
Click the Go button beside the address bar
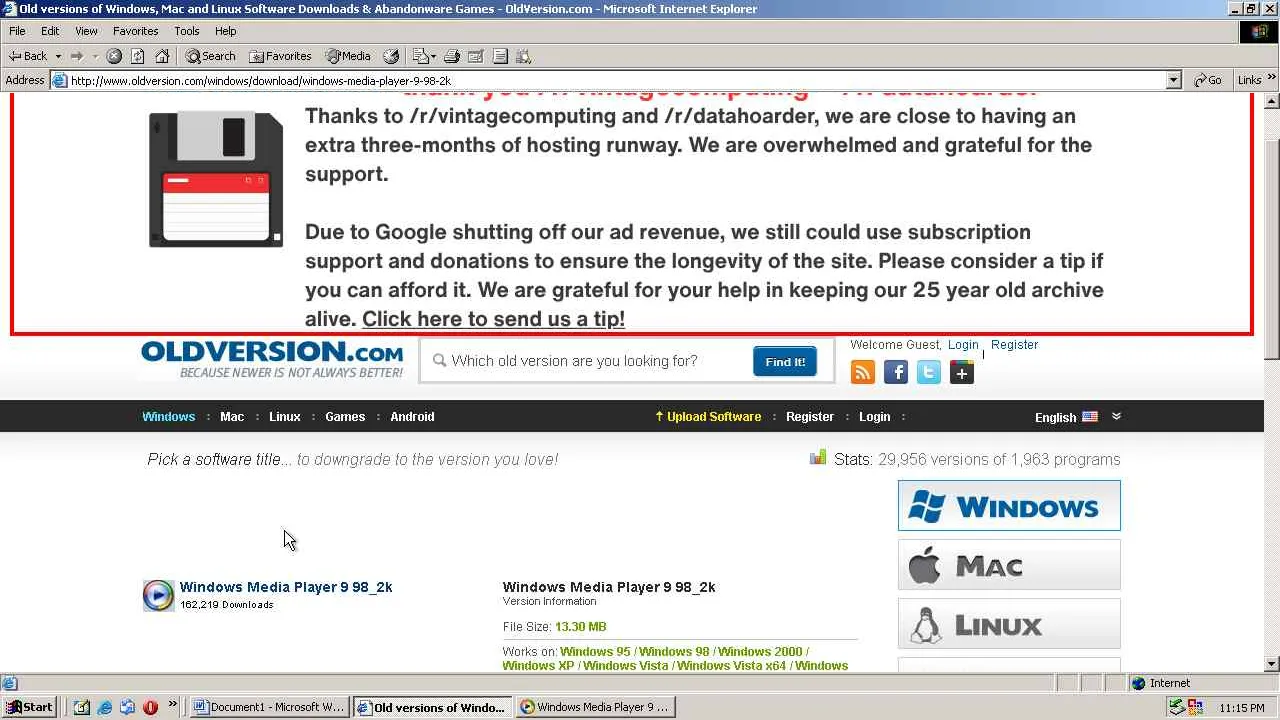point(1208,80)
